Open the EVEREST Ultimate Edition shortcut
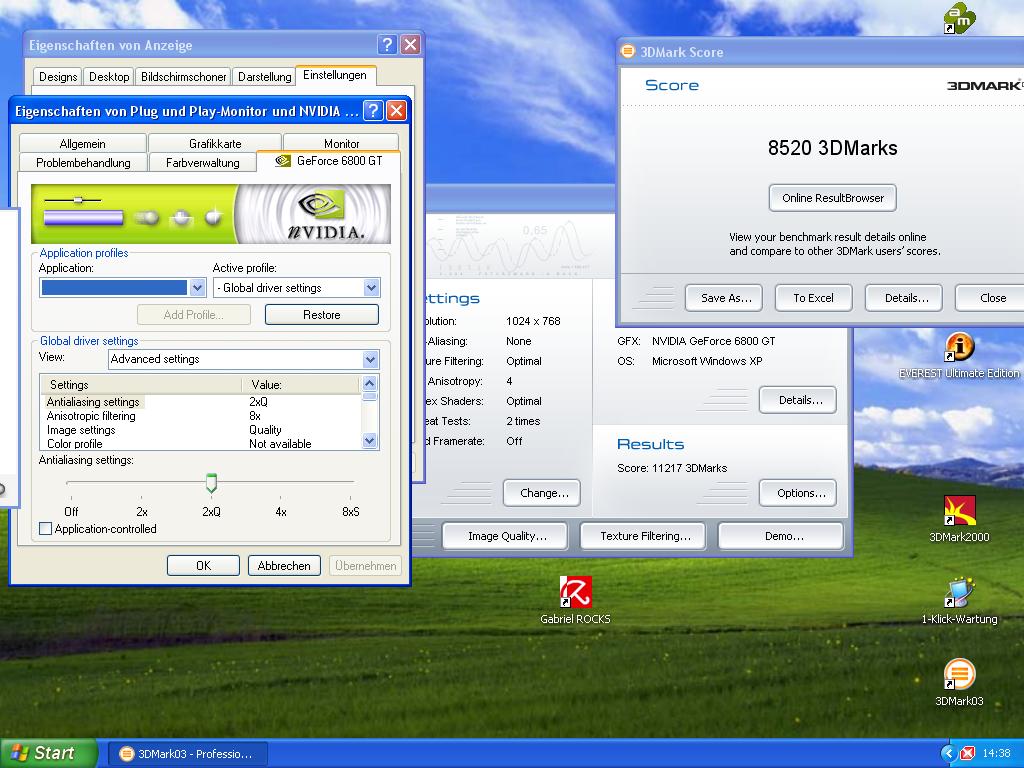1024x768 pixels. 959,356
